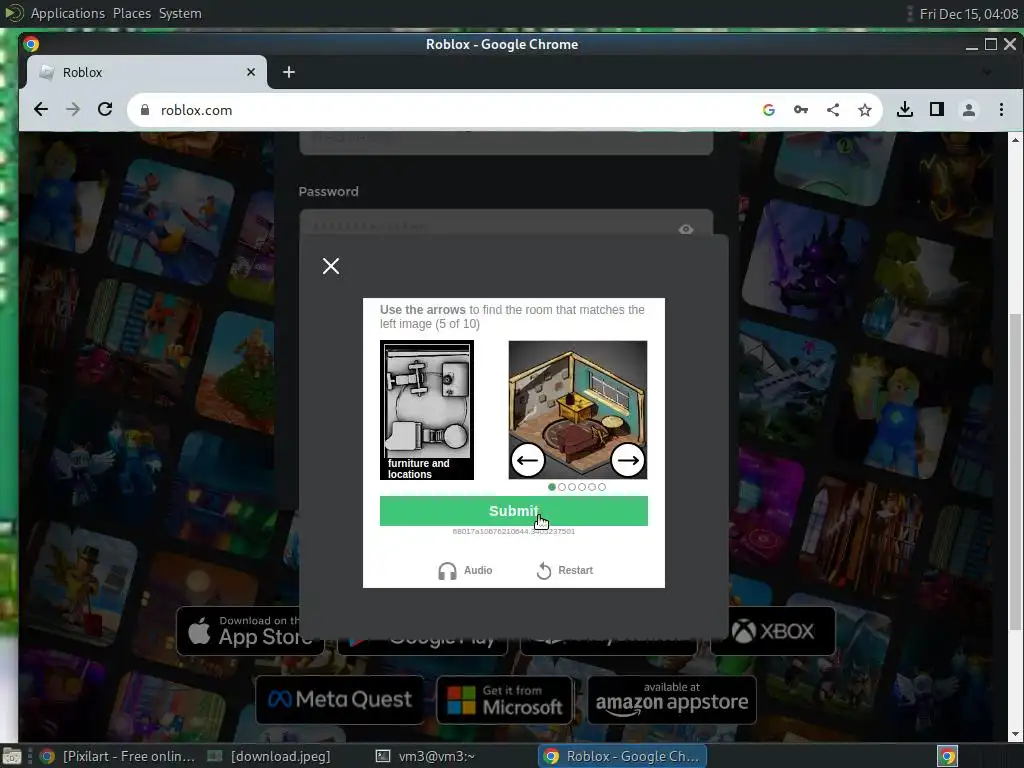
Task: Reload the Roblox page
Action: pos(105,110)
